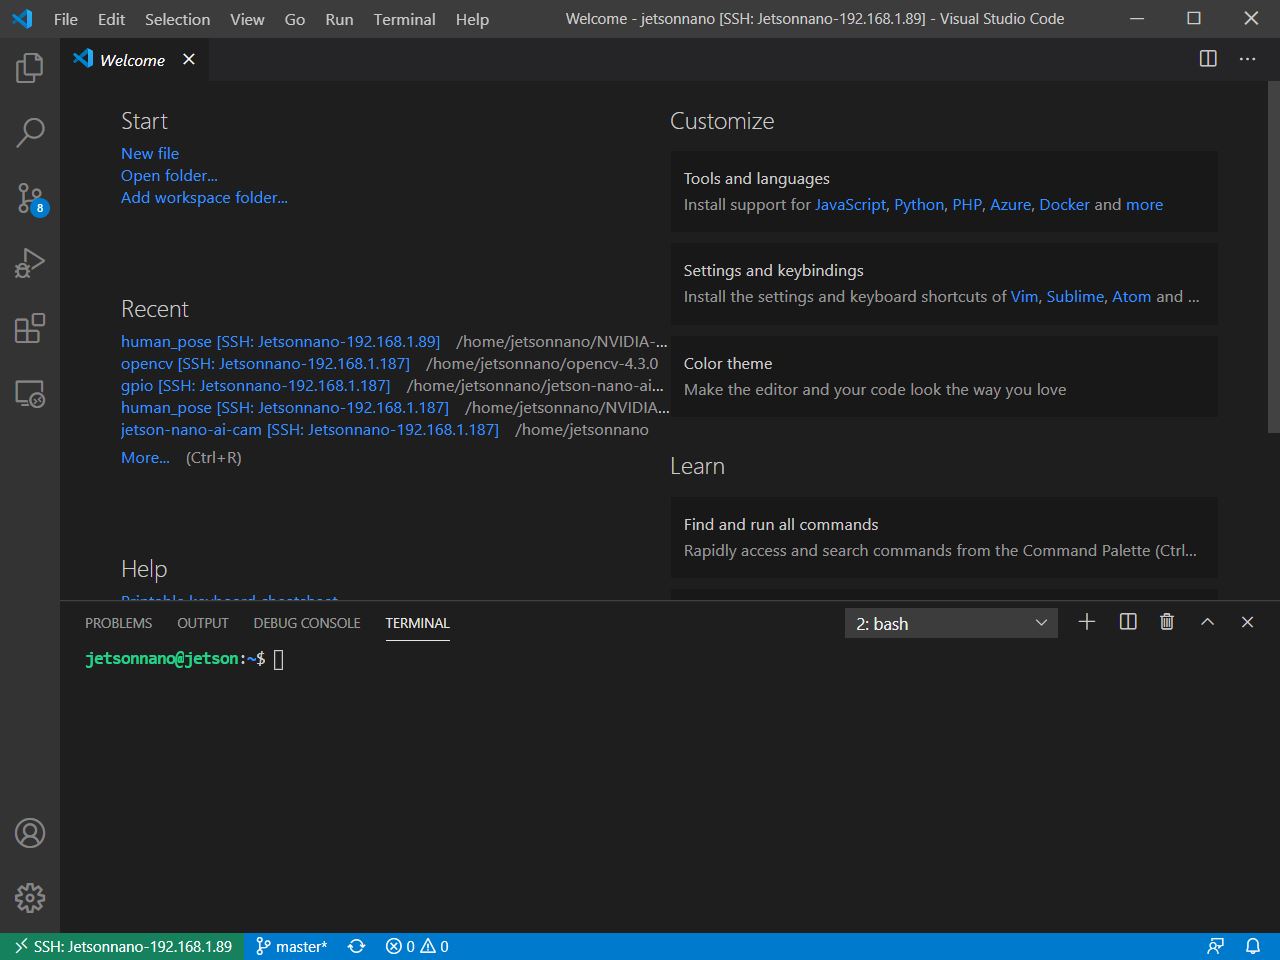Switch to the OUTPUT panel tab
Screen dimensions: 1280x960
point(203,623)
